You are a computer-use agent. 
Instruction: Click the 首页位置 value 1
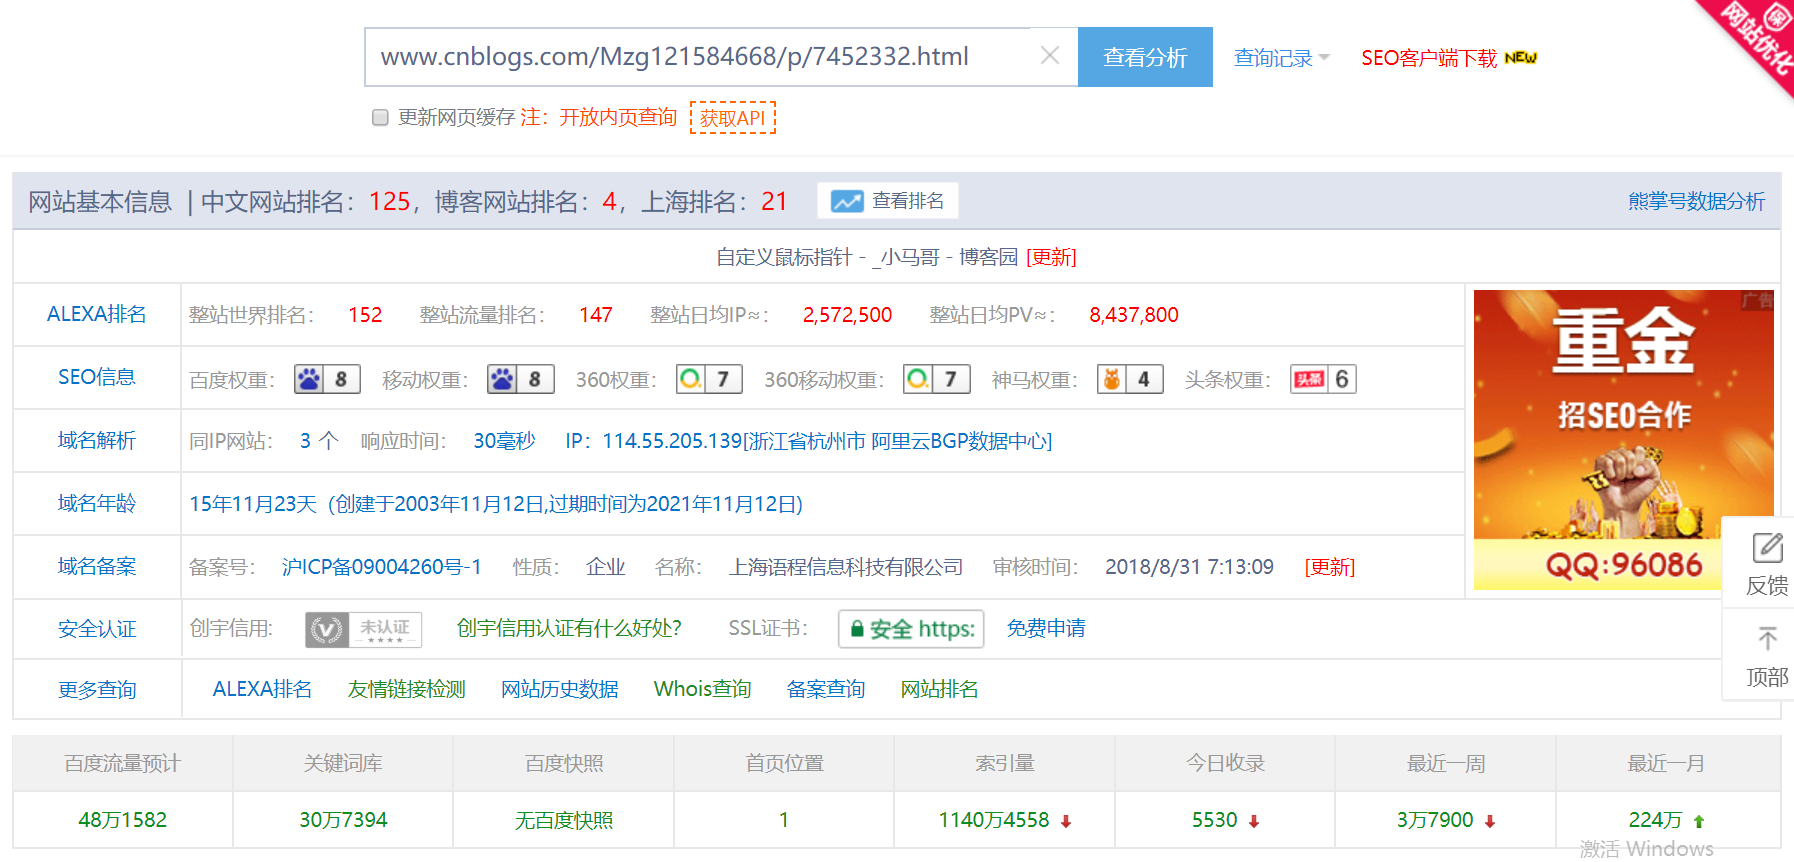point(784,820)
